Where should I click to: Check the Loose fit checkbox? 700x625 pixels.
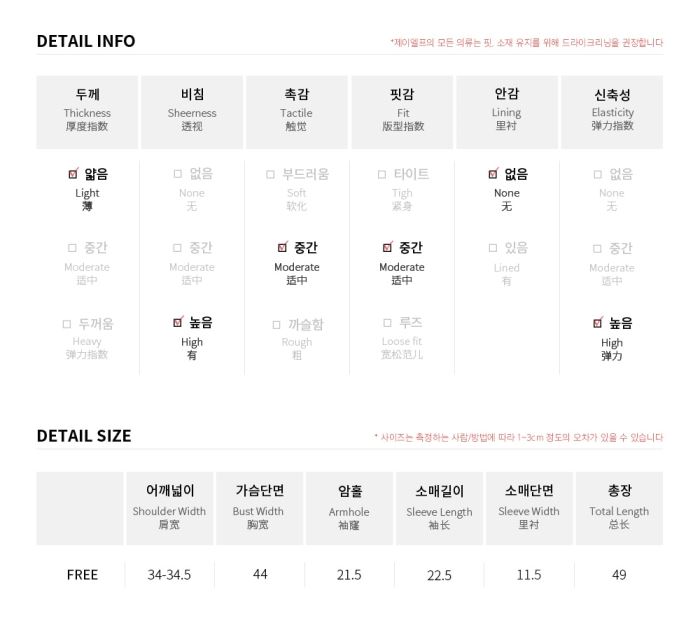point(388,323)
